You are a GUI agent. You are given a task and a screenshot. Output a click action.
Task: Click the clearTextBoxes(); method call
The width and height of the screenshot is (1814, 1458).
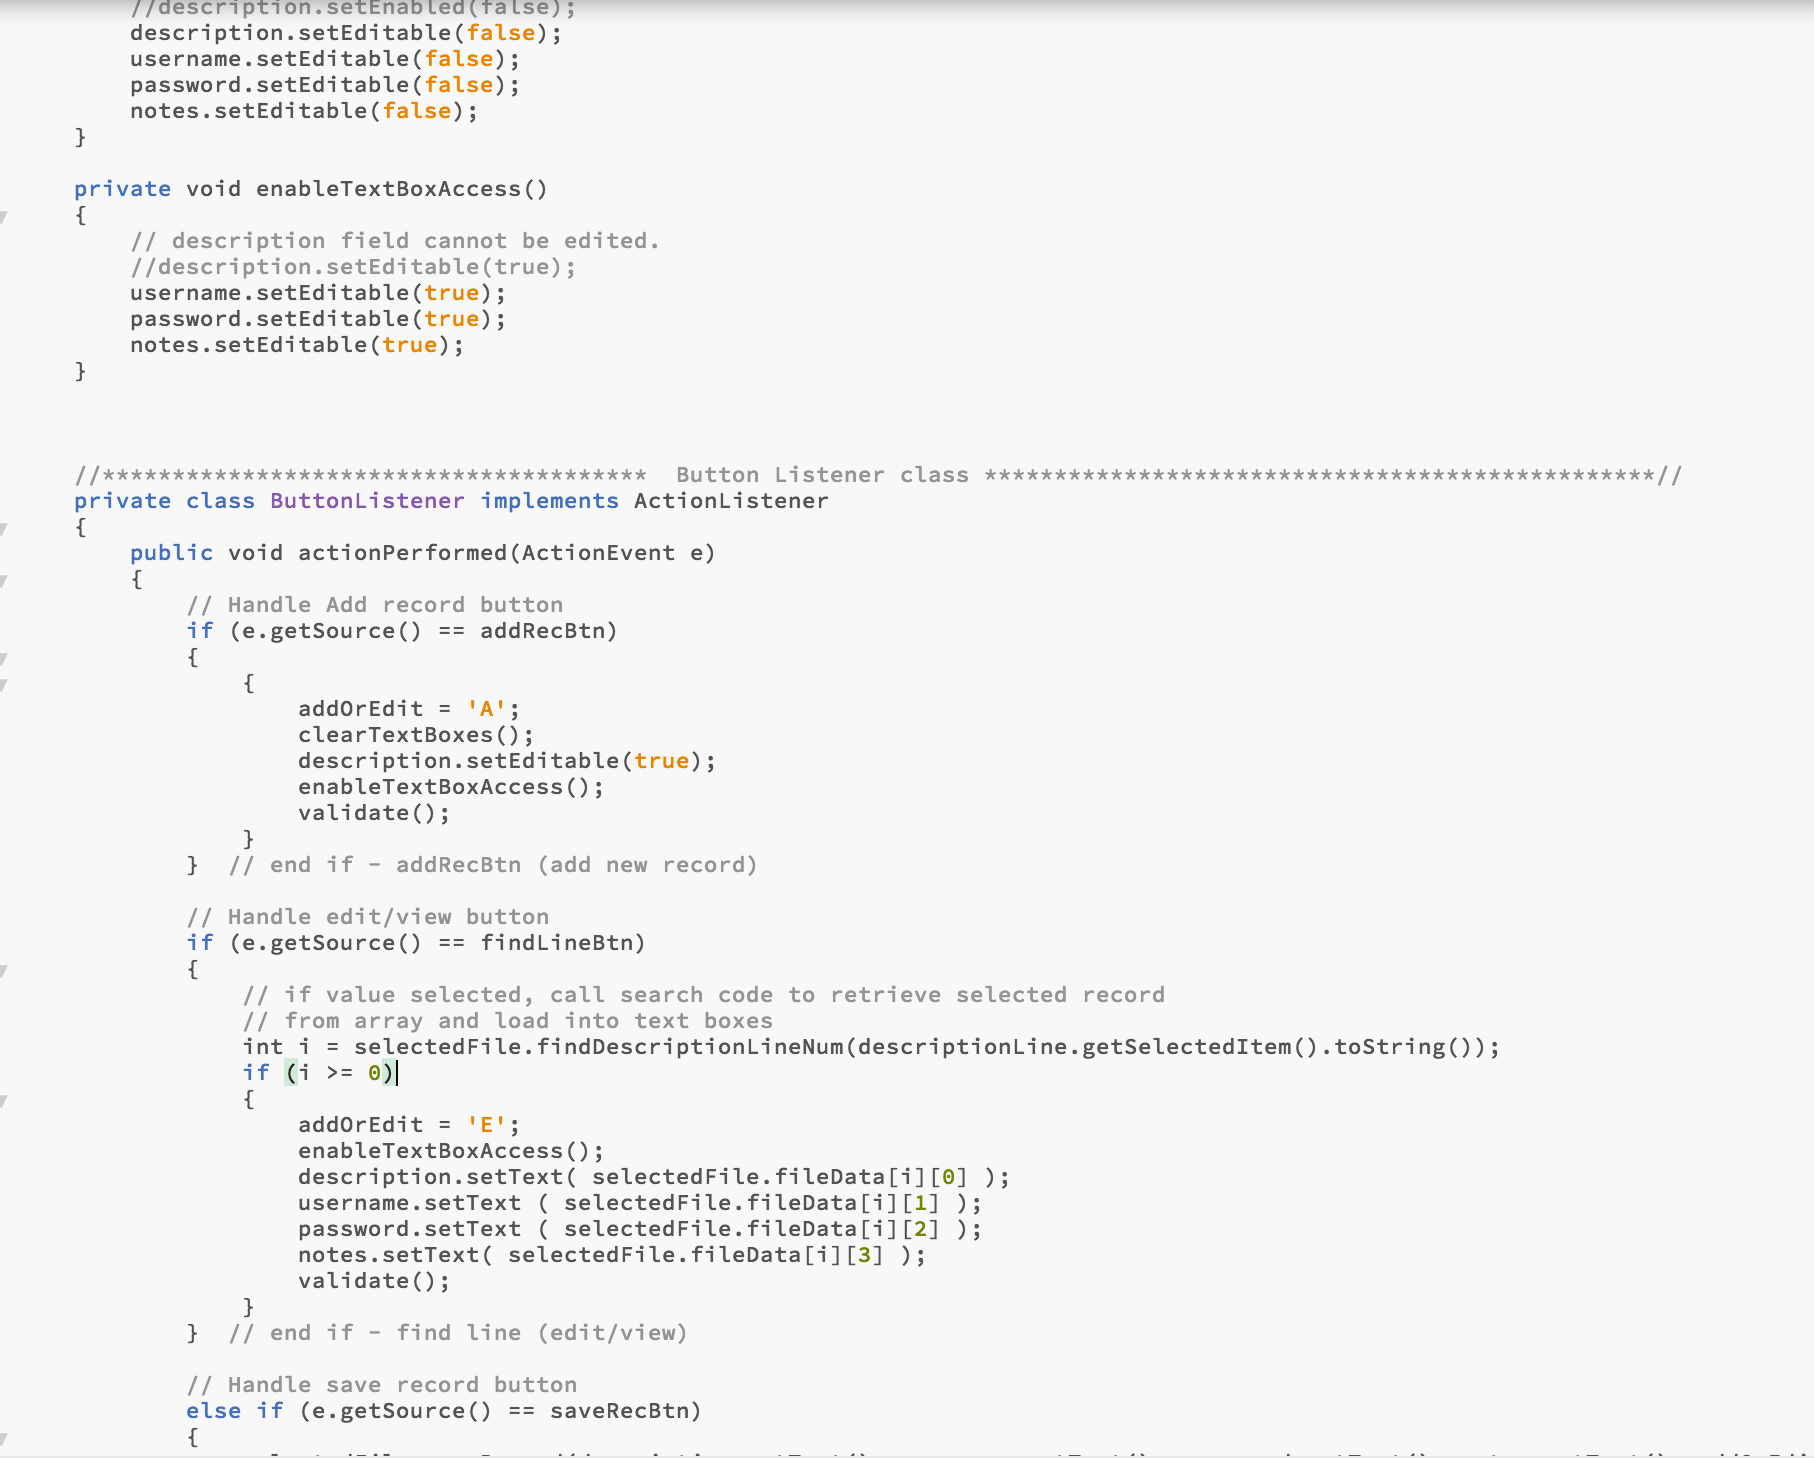click(413, 734)
